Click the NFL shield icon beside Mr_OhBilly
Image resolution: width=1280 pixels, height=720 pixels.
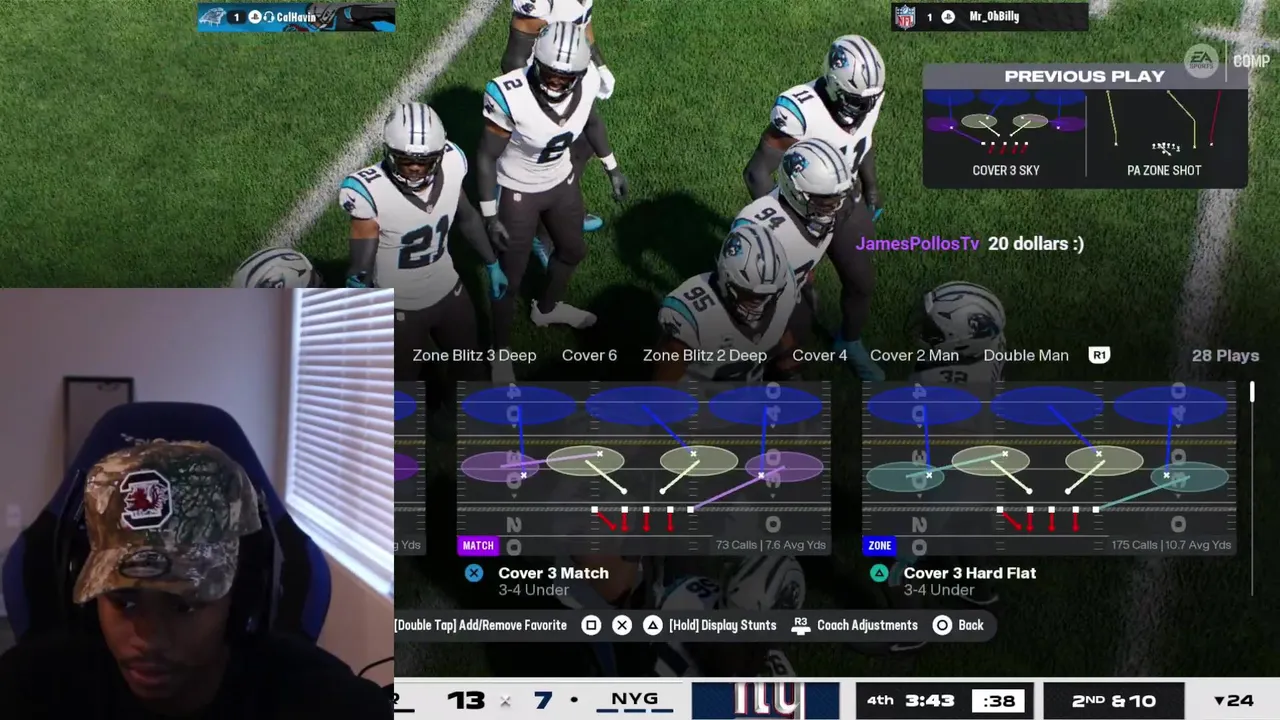tap(905, 17)
